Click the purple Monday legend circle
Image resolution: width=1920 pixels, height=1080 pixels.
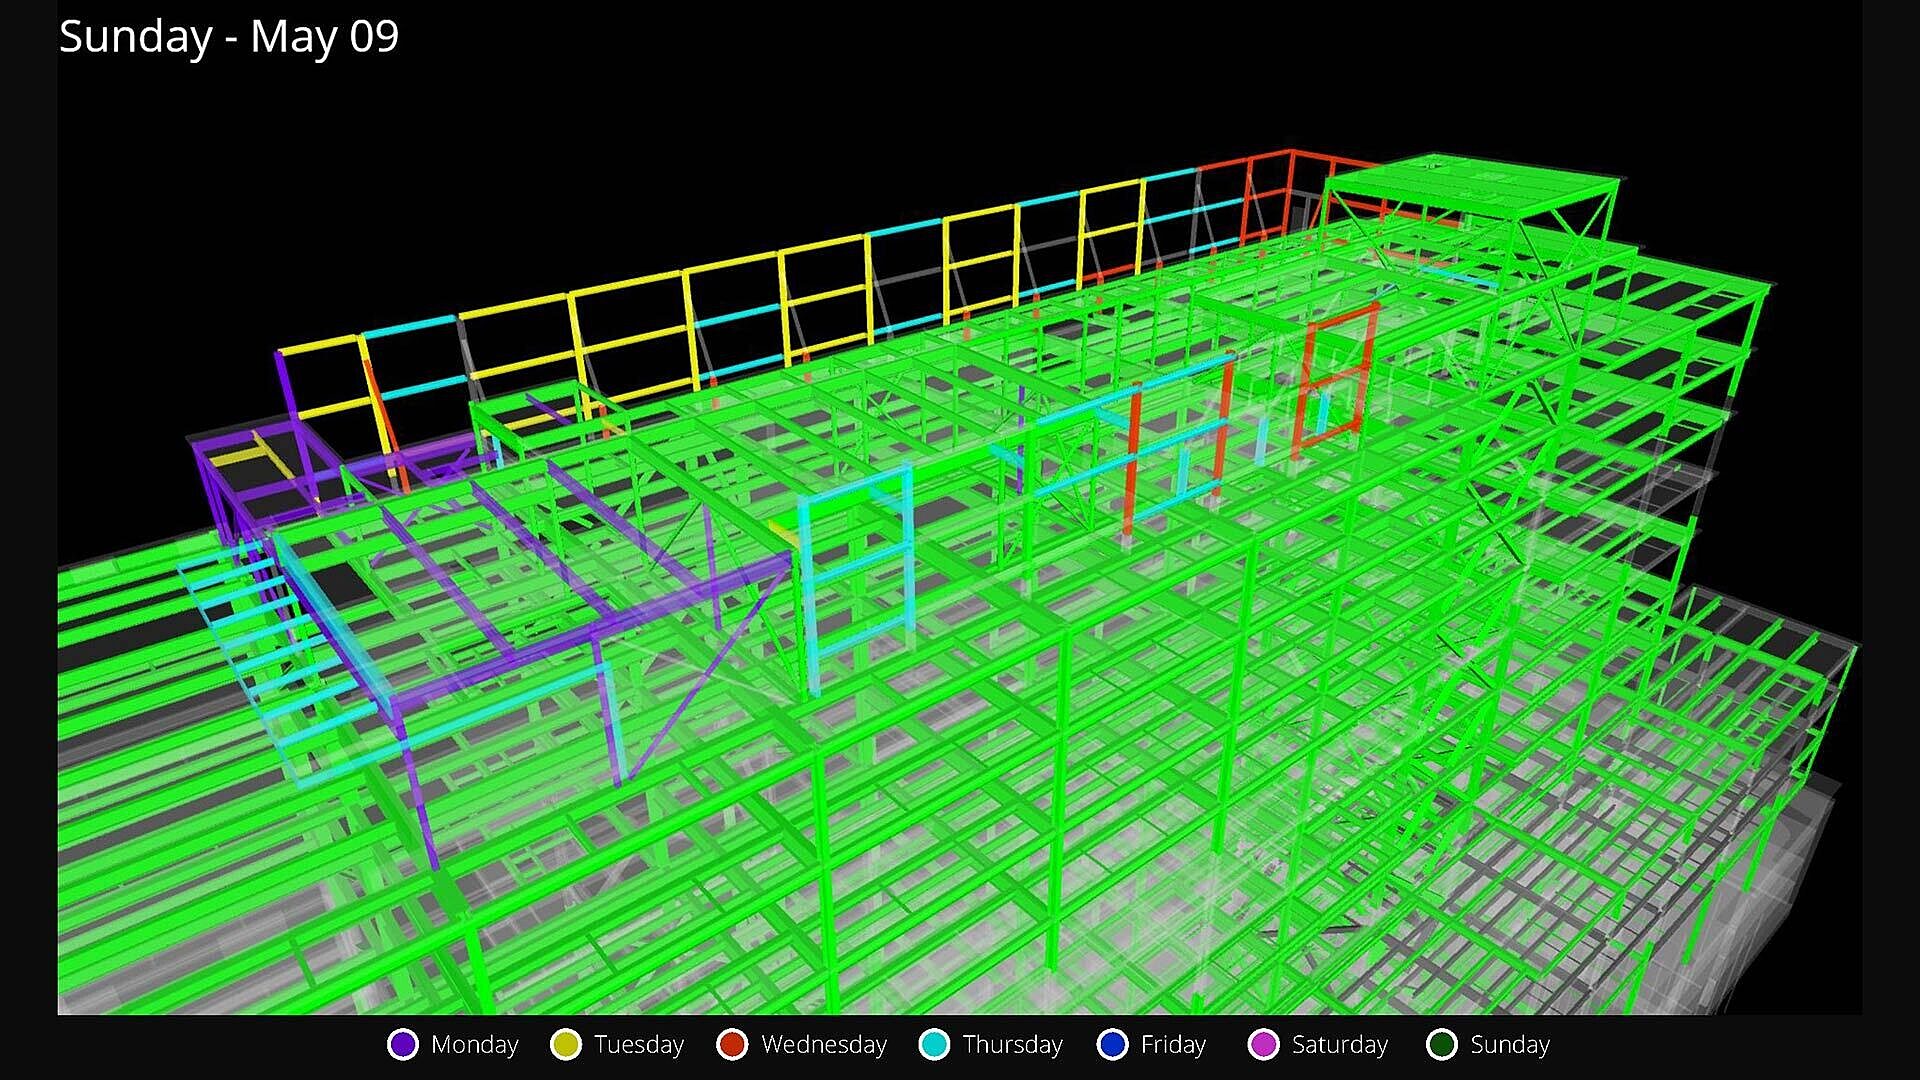(403, 1045)
